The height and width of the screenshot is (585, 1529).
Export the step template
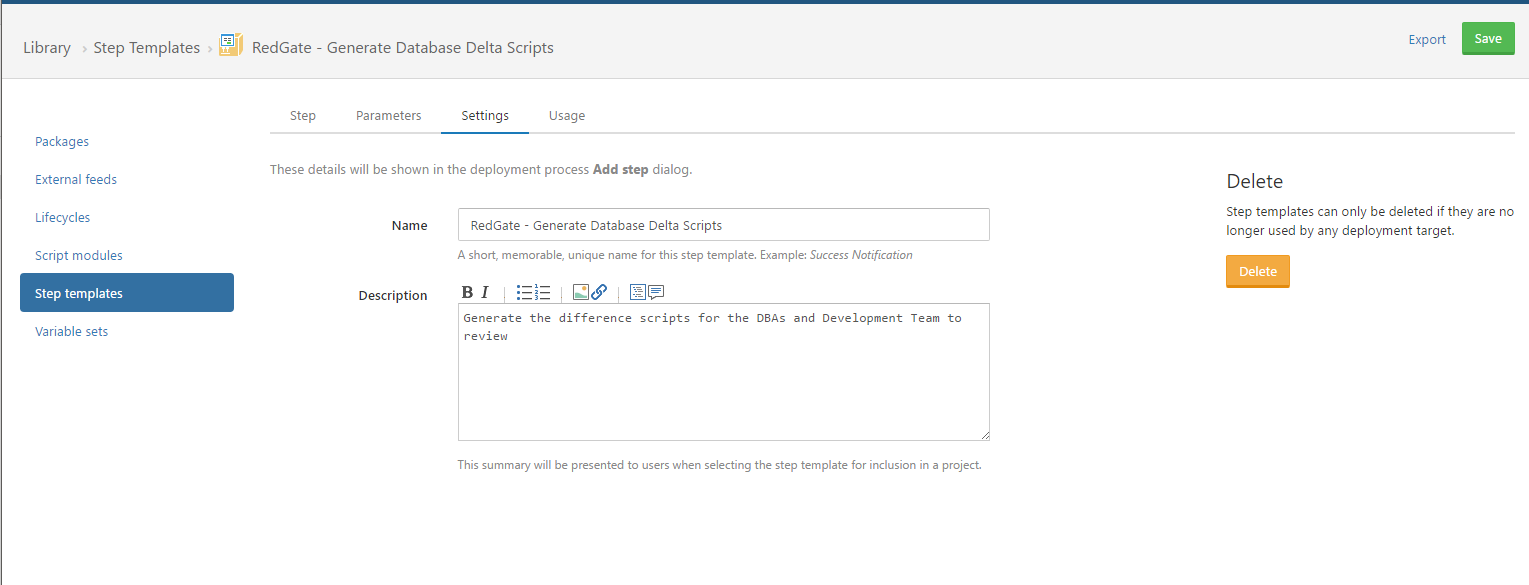(x=1427, y=40)
